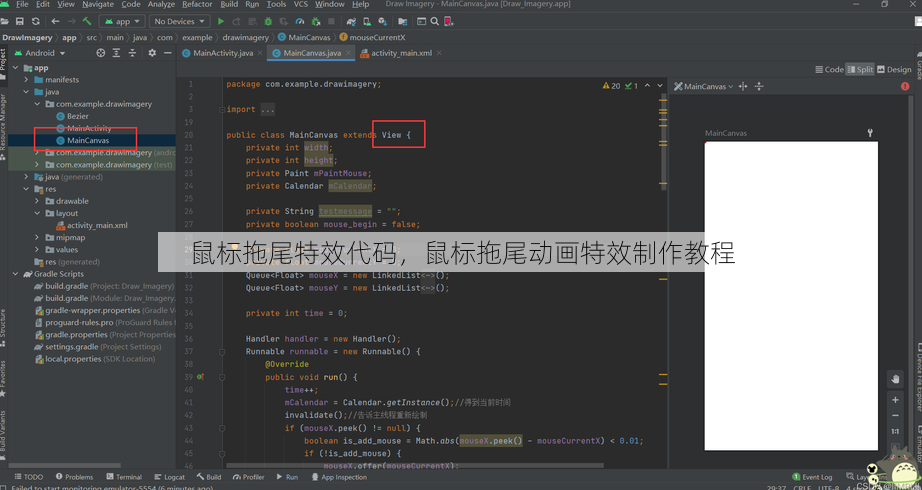The image size is (922, 490).
Task: Open the Logcat tool window
Action: coord(169,477)
